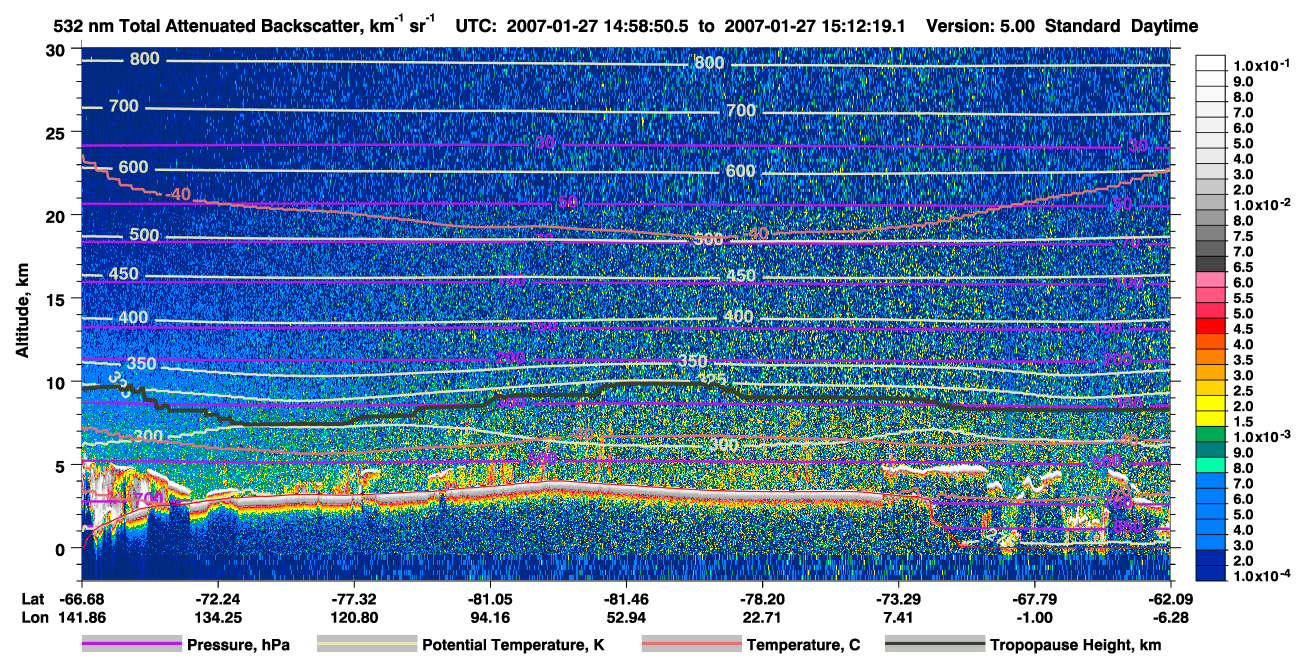
Task: Click the altitude tick label 10
Action: pos(58,382)
